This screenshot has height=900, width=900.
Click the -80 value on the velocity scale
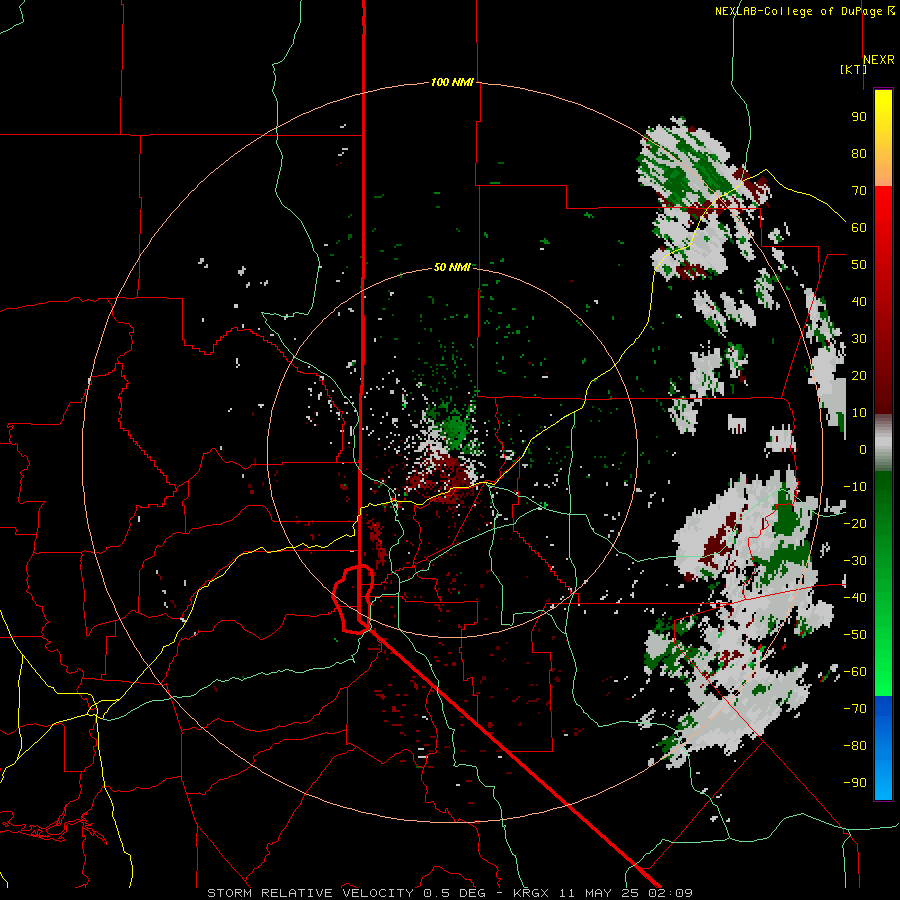tap(855, 746)
